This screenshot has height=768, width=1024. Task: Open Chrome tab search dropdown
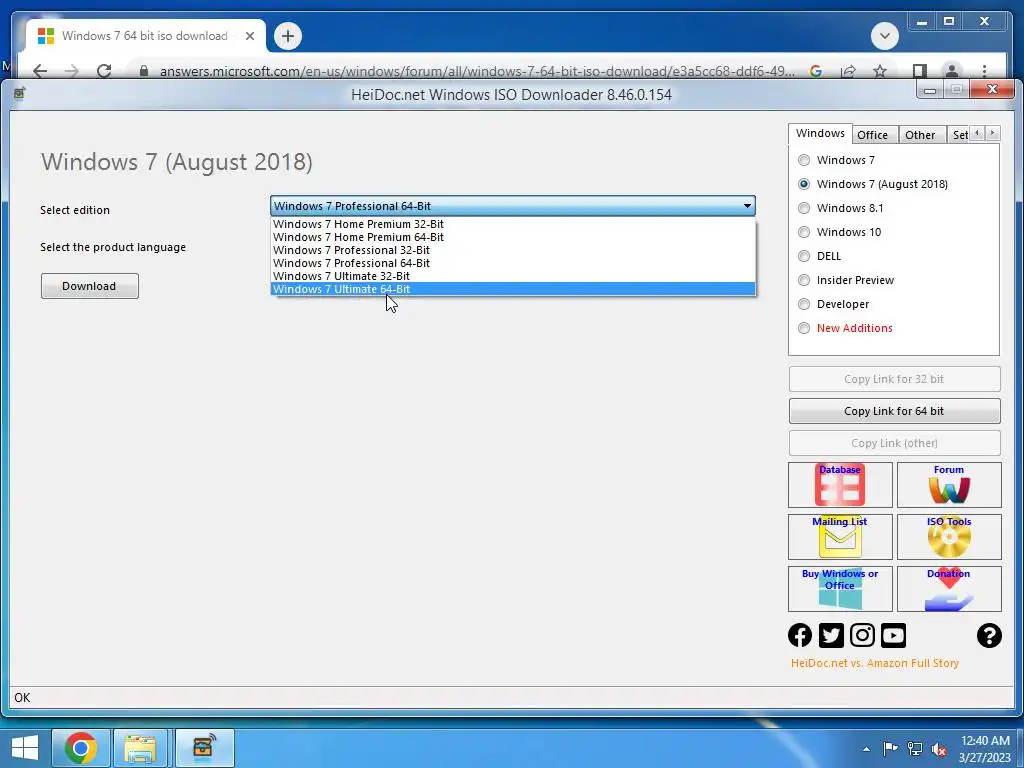(x=885, y=35)
